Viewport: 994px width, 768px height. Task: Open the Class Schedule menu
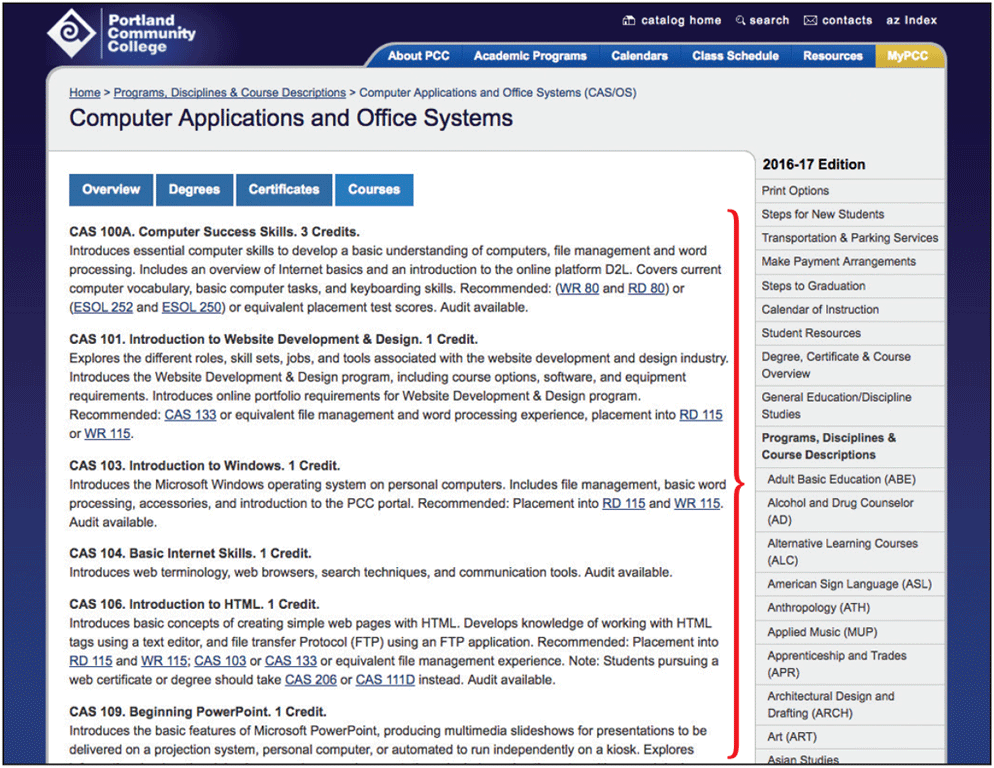[735, 56]
